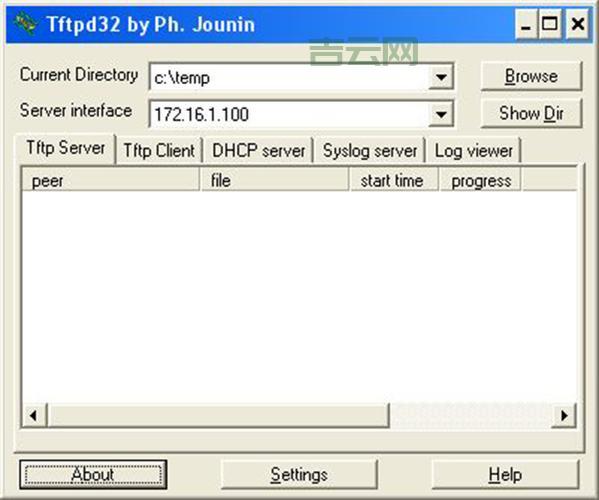Viewport: 599px width, 500px height.
Task: Click the horizontal scrollbar right arrow
Action: click(563, 415)
